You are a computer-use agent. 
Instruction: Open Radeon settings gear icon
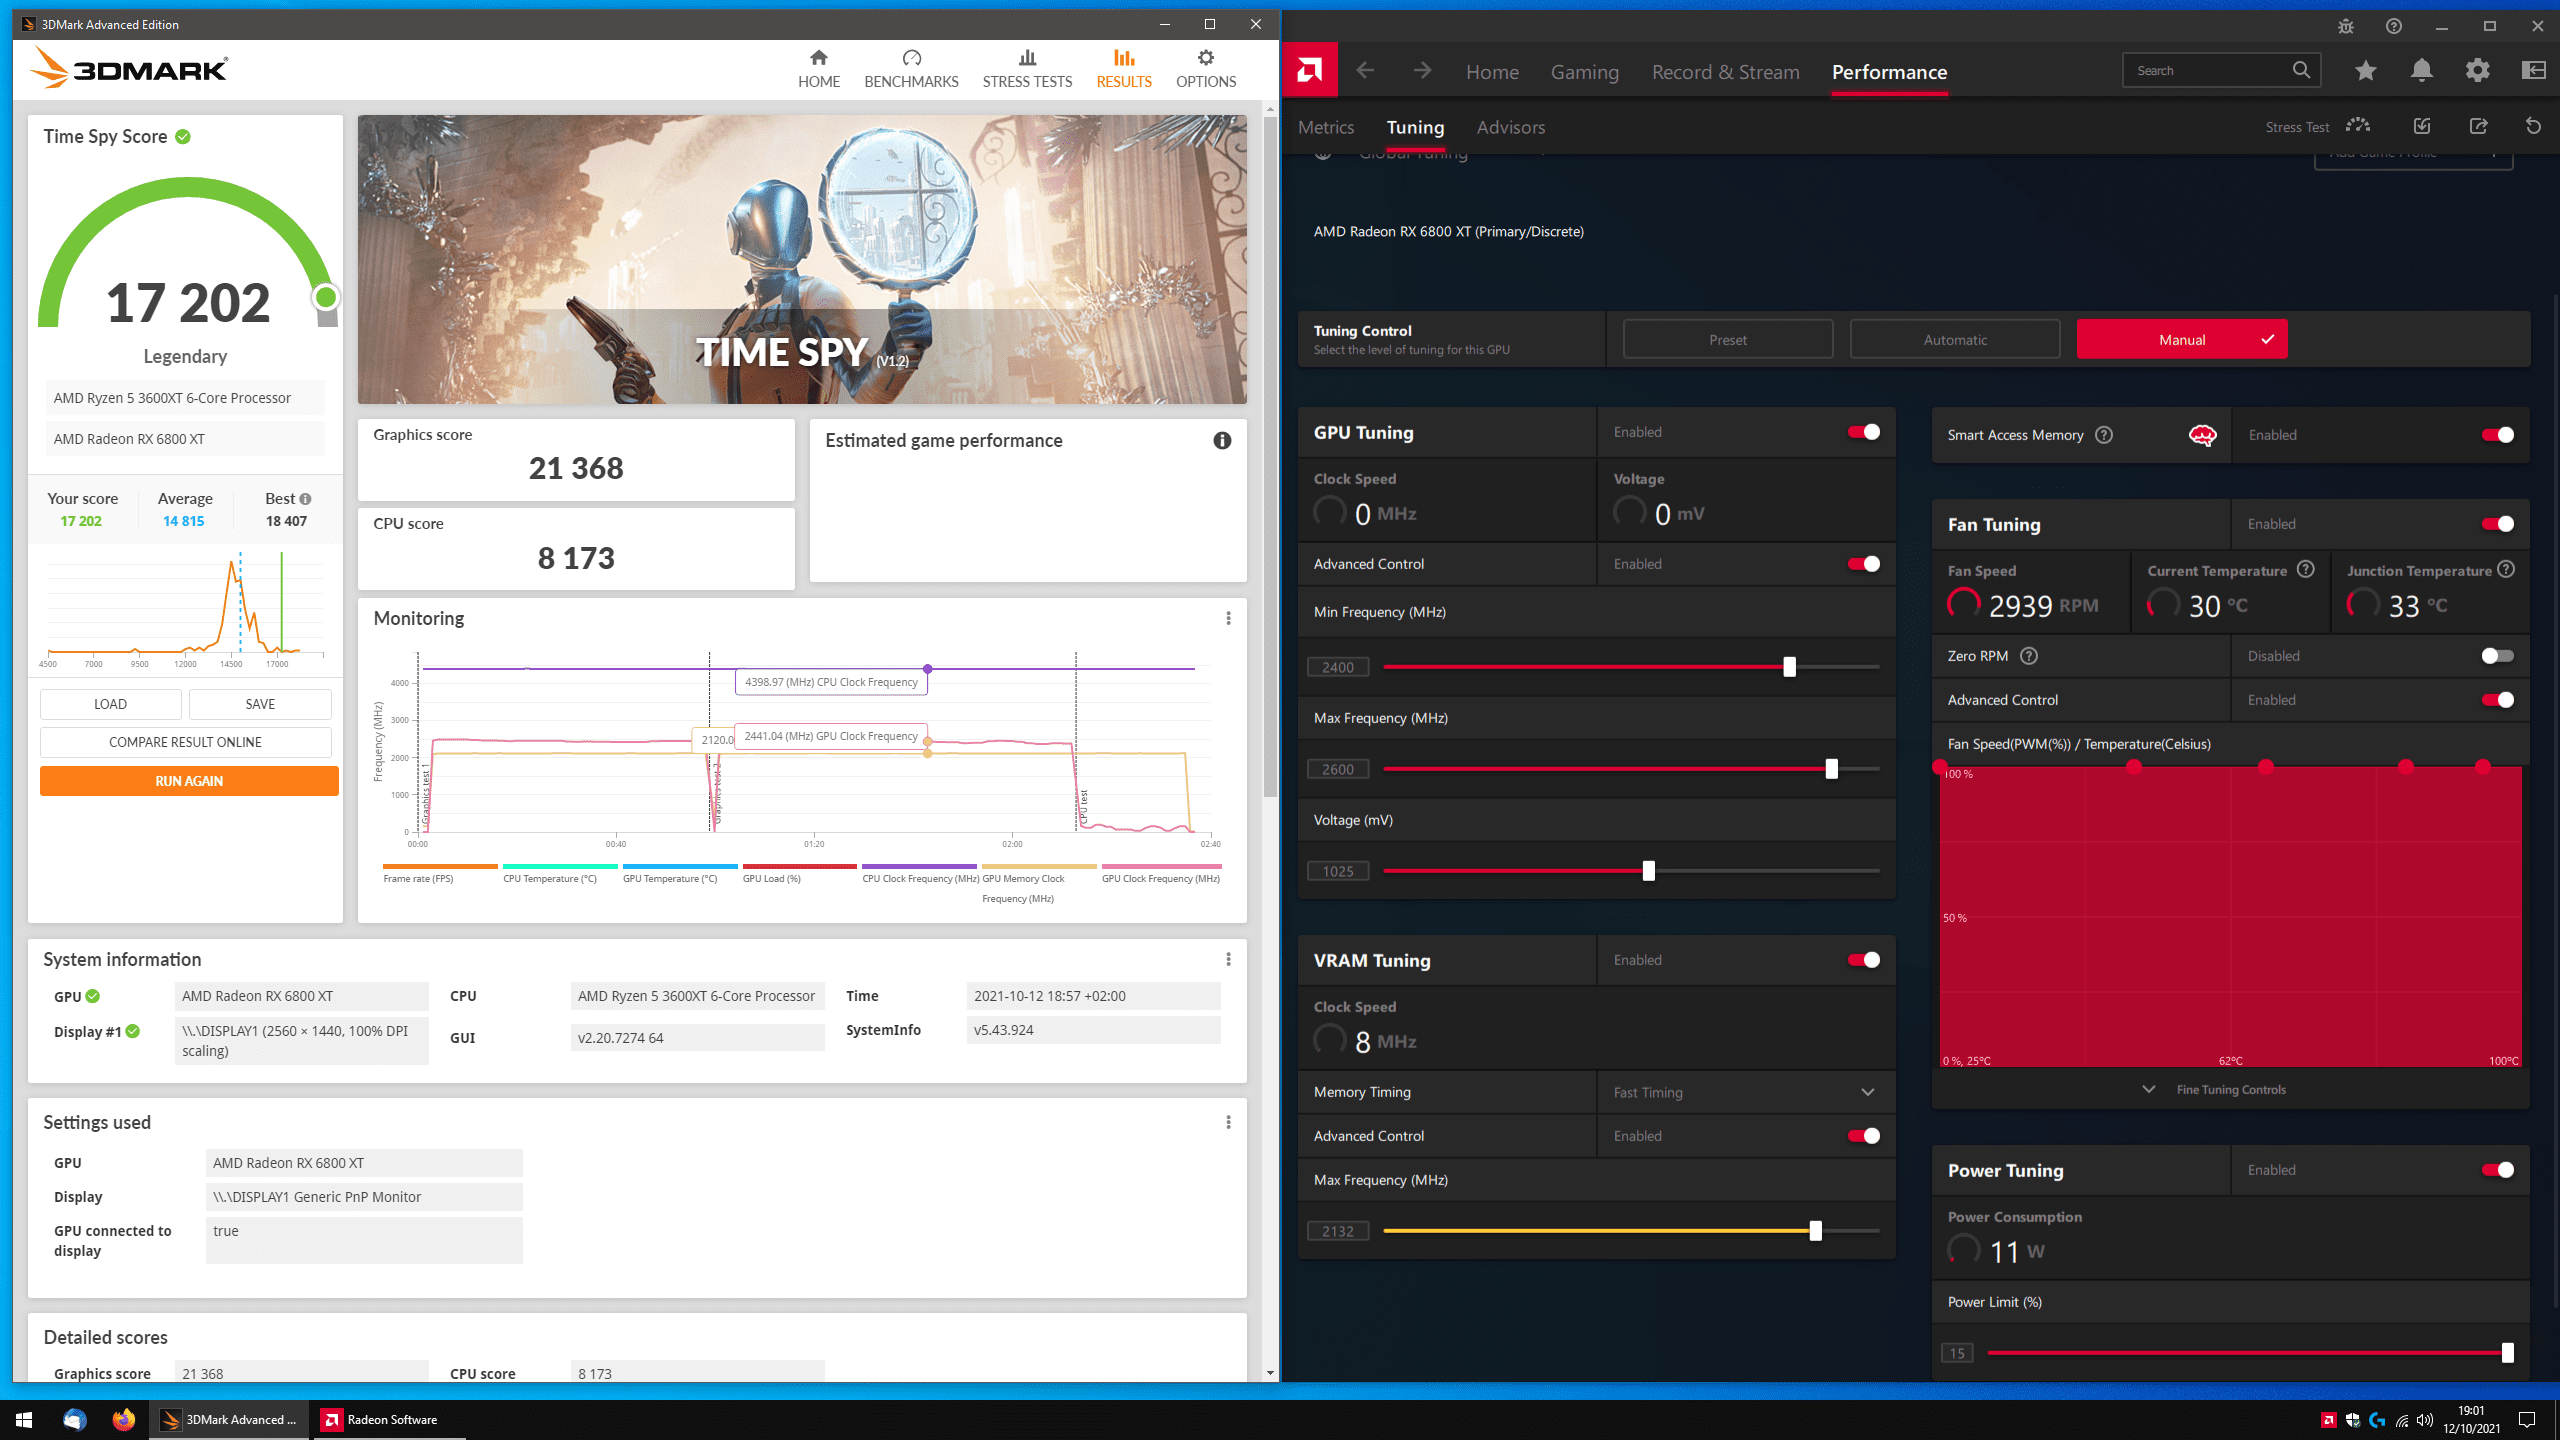2477,70
